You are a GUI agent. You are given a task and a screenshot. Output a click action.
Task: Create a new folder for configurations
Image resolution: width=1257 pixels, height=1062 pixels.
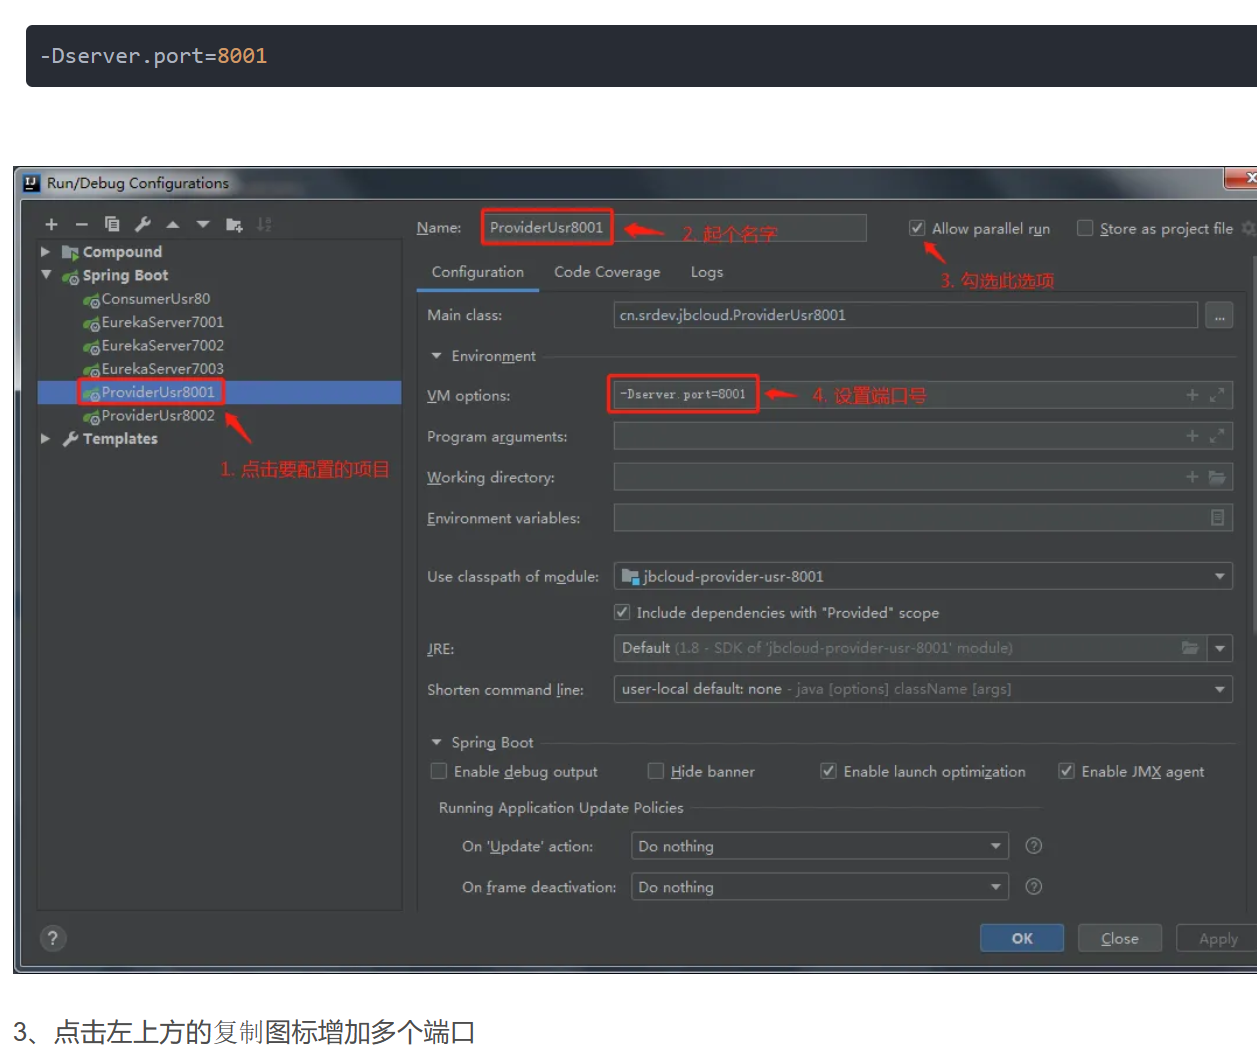[233, 224]
